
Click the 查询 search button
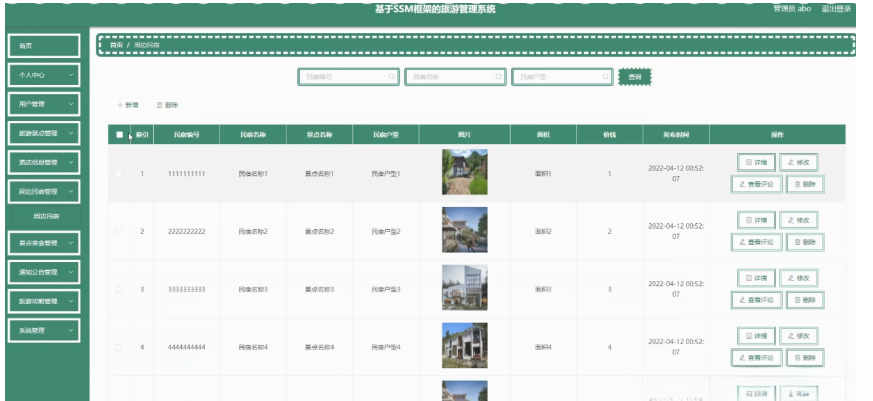tap(635, 77)
